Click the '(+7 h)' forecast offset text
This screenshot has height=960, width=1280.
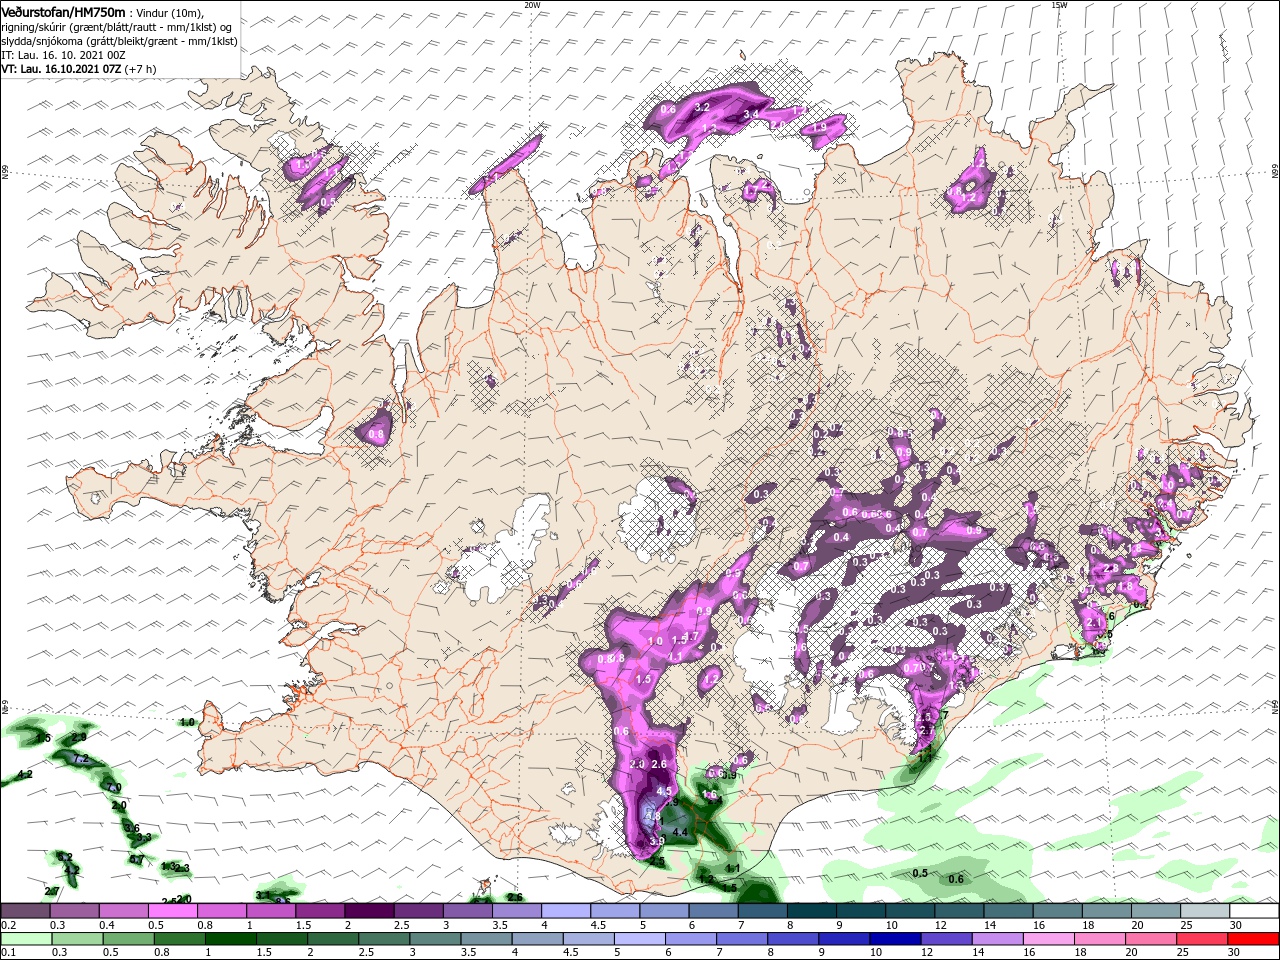[142, 69]
